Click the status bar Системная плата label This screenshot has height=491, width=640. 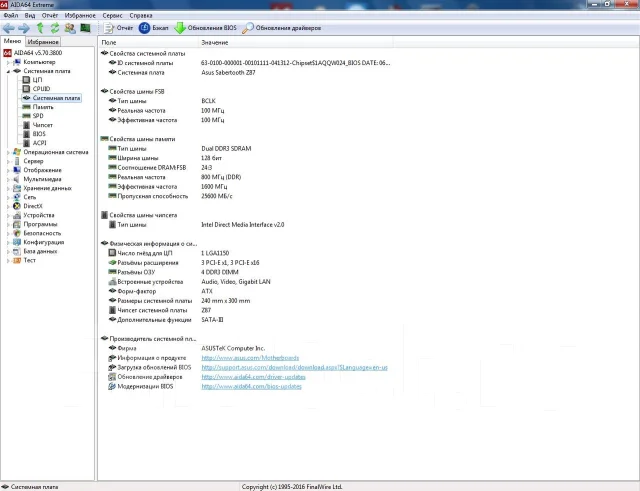pyautogui.click(x=34, y=487)
